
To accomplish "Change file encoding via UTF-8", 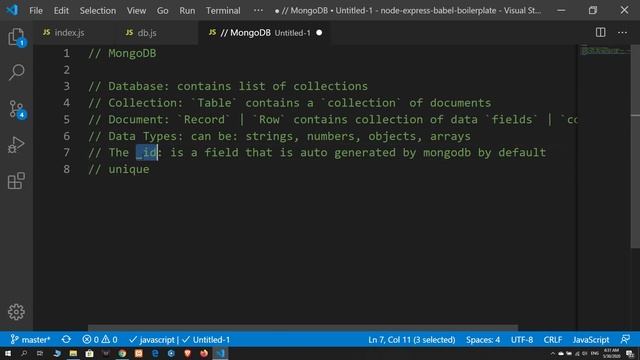I will [522, 340].
